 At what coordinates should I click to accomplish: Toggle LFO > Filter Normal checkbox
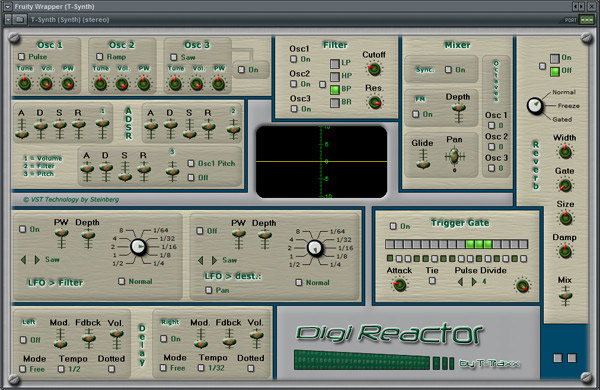121,281
